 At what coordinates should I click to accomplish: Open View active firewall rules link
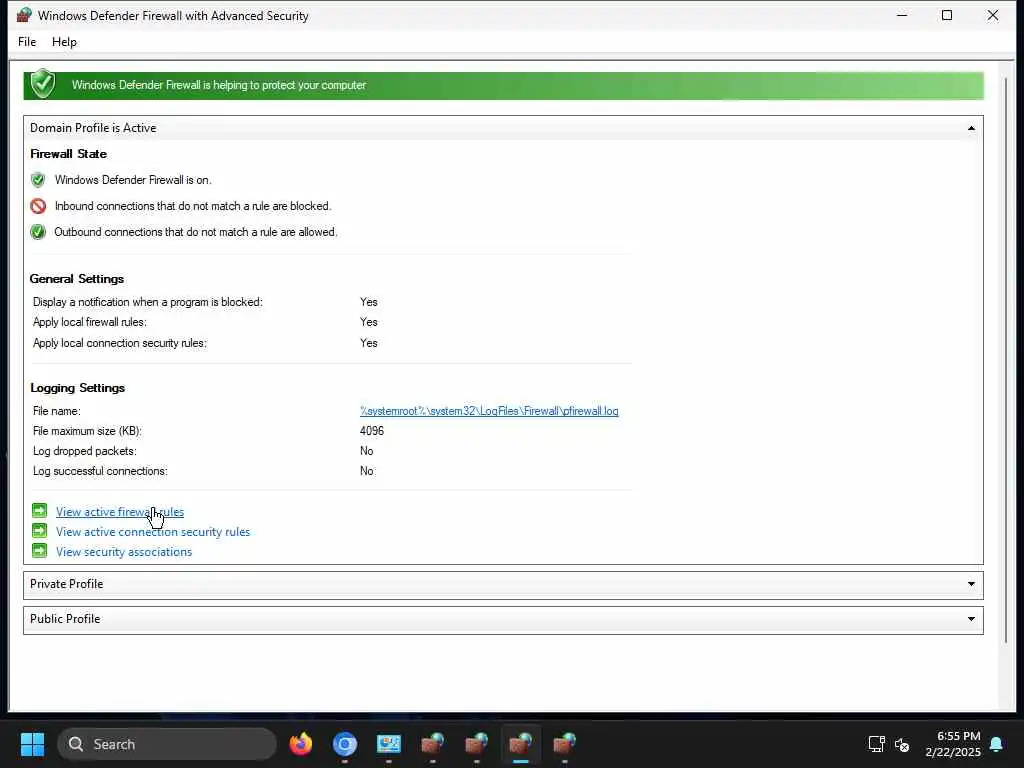click(120, 512)
